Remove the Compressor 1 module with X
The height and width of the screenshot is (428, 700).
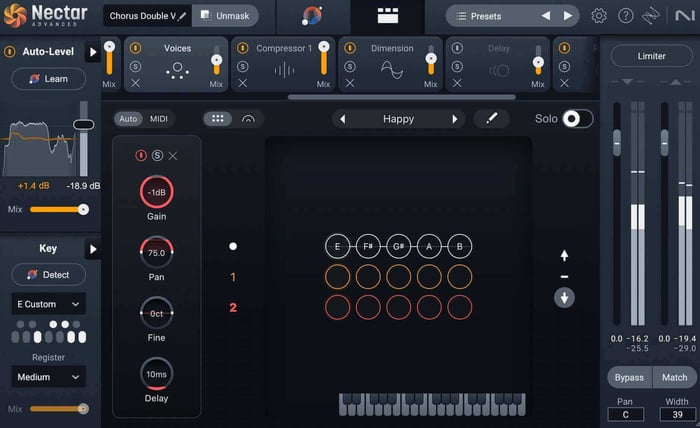click(x=242, y=83)
